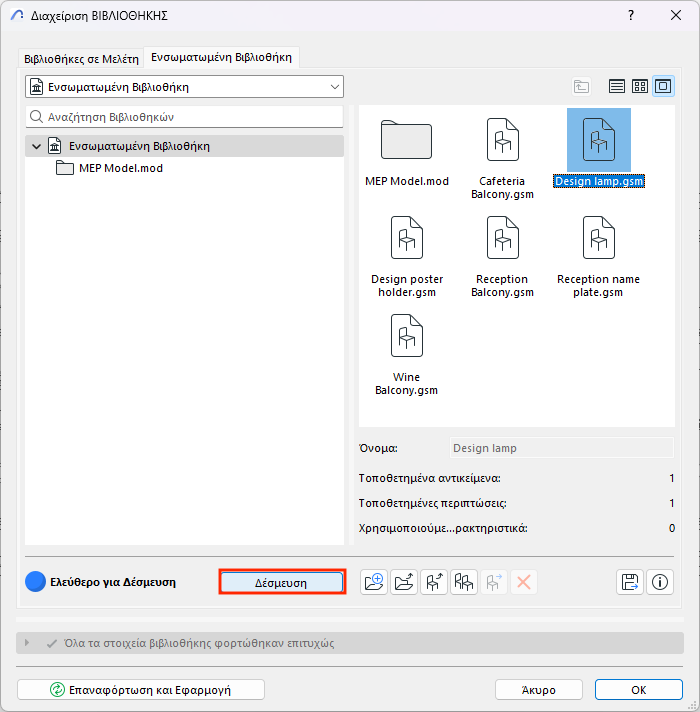Click Όλα τα στοιχεία βιβλιοθήκης φορτώθηκαν επιτυχώς text
Image resolution: width=700 pixels, height=712 pixels.
pos(199,643)
